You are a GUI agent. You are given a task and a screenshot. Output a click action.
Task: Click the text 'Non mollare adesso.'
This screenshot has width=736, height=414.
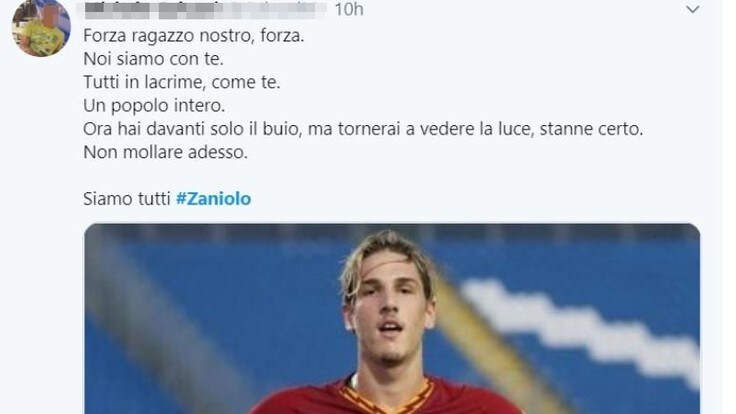point(165,153)
